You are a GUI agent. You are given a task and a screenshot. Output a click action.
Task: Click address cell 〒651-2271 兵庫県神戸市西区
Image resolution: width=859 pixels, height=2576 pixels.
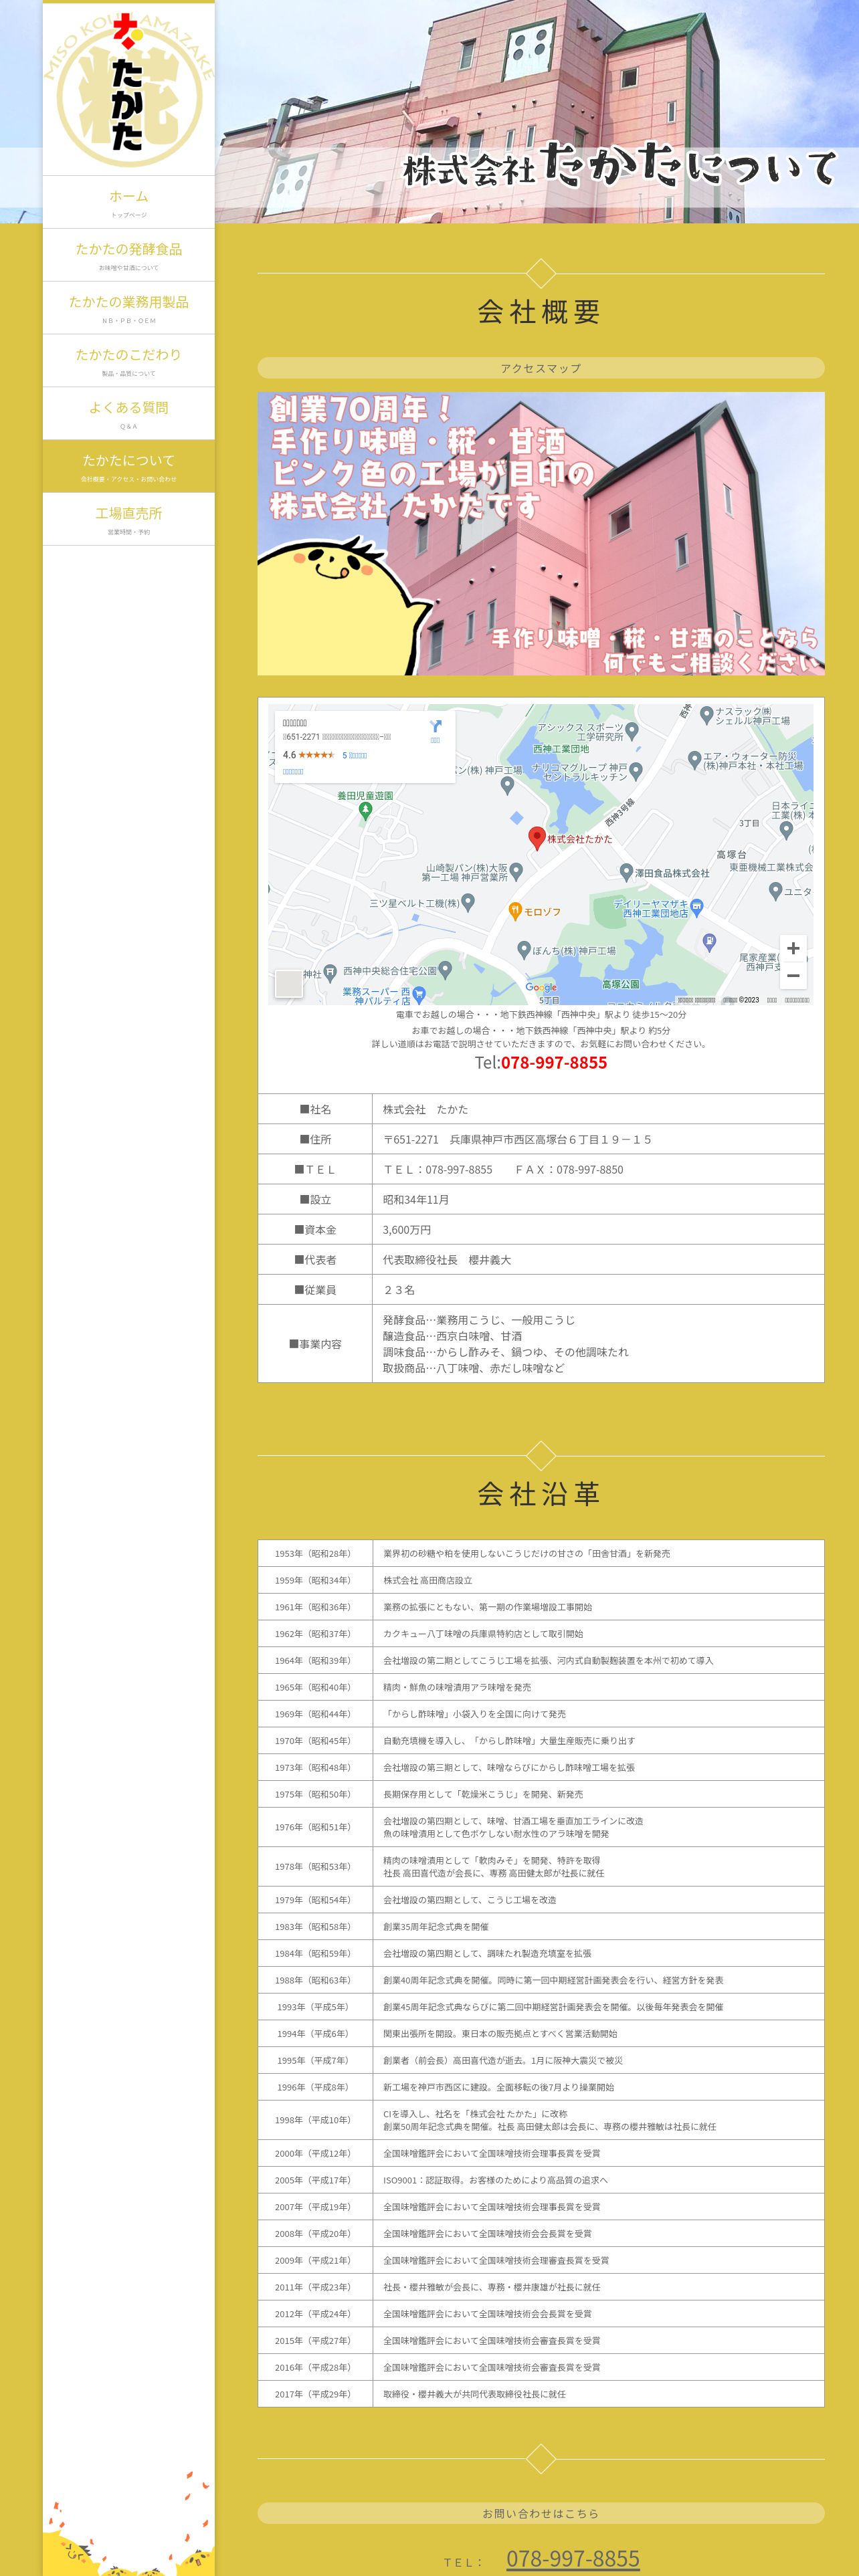click(598, 1139)
